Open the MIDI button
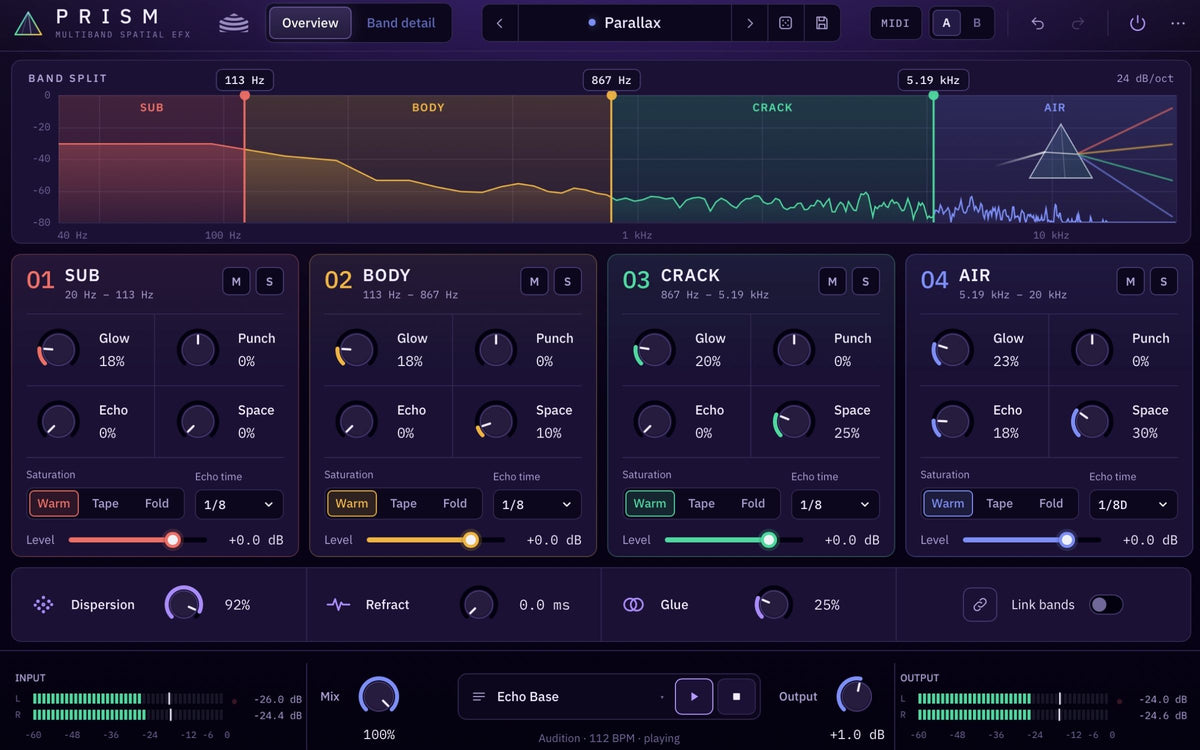The width and height of the screenshot is (1200, 750). tap(895, 23)
